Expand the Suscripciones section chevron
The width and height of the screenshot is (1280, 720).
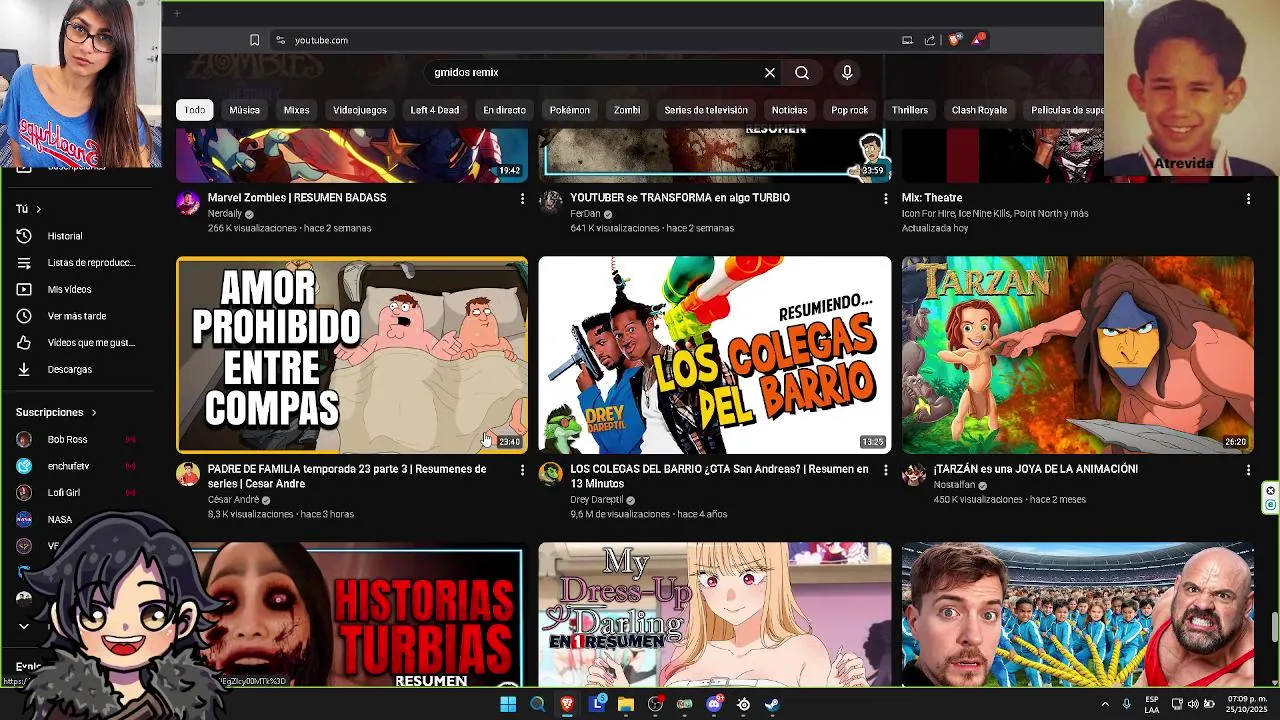tap(94, 412)
